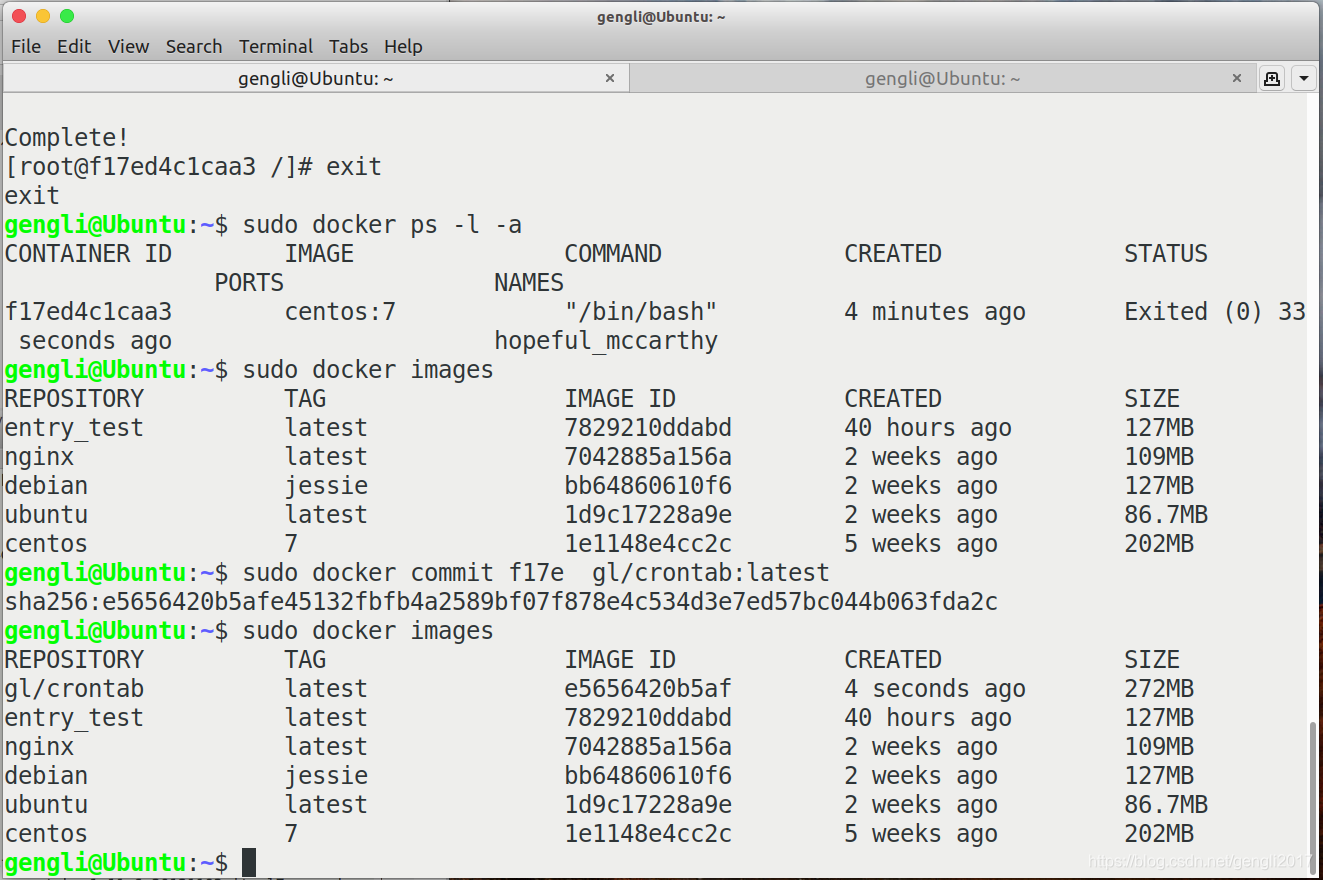Switch to the second gengli@Ubuntu tab

click(x=942, y=78)
